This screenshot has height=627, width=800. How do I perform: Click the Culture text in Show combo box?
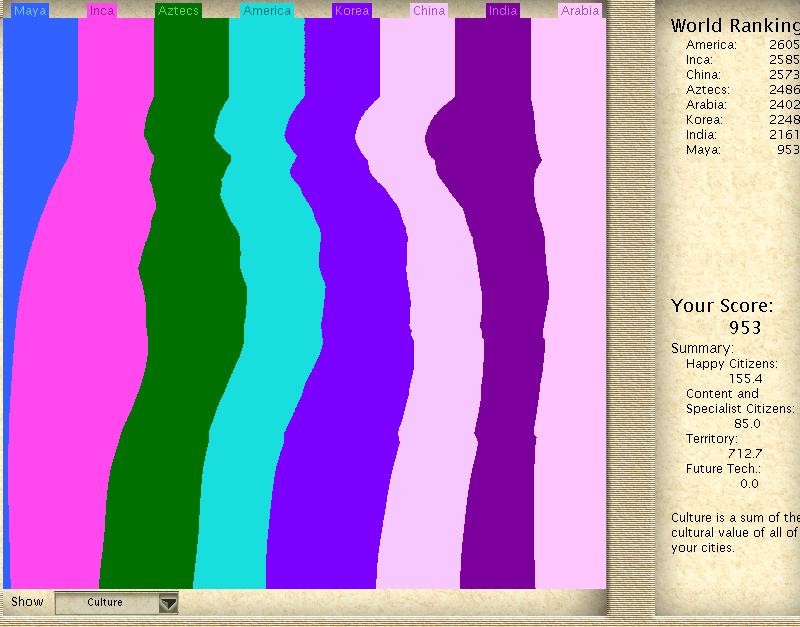(x=105, y=603)
